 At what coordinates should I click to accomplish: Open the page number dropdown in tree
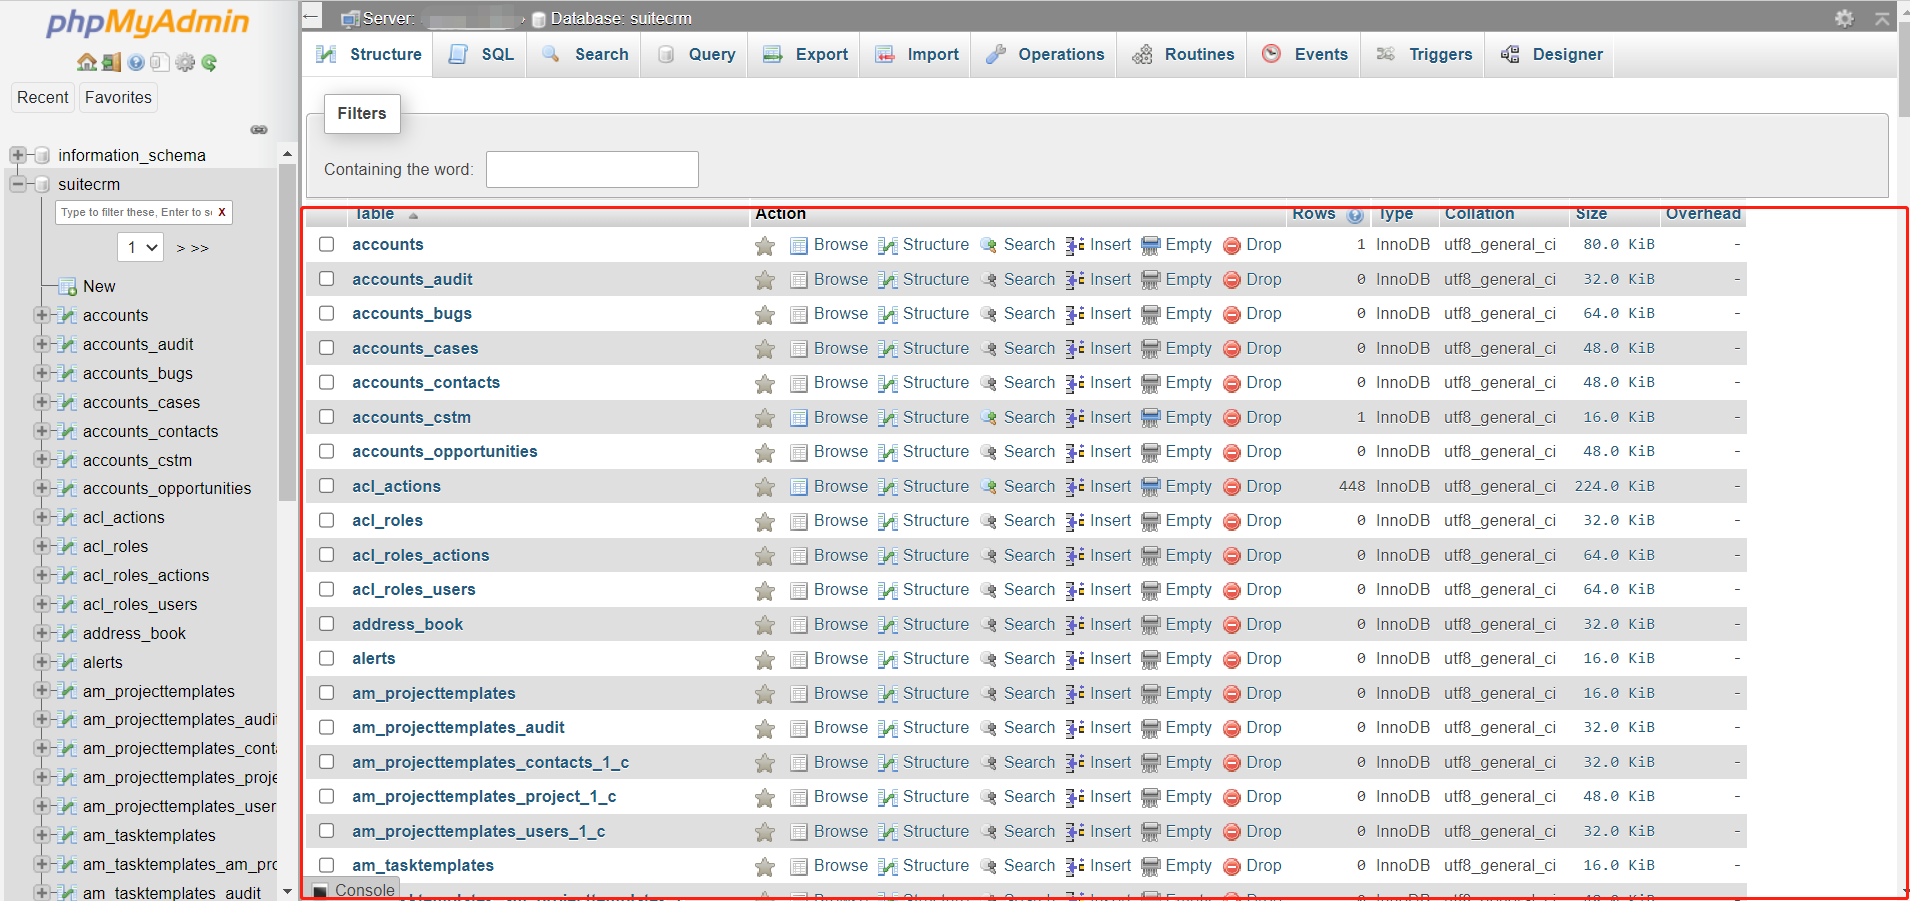tap(140, 247)
